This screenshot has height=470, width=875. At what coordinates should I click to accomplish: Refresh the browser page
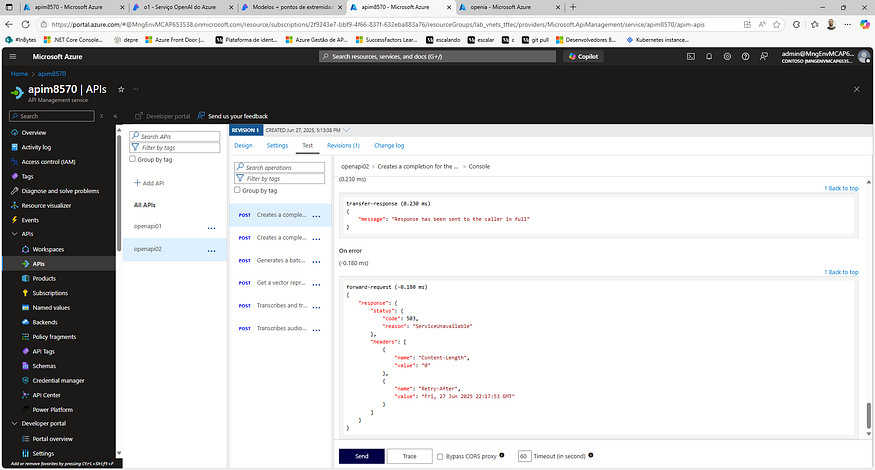point(25,25)
